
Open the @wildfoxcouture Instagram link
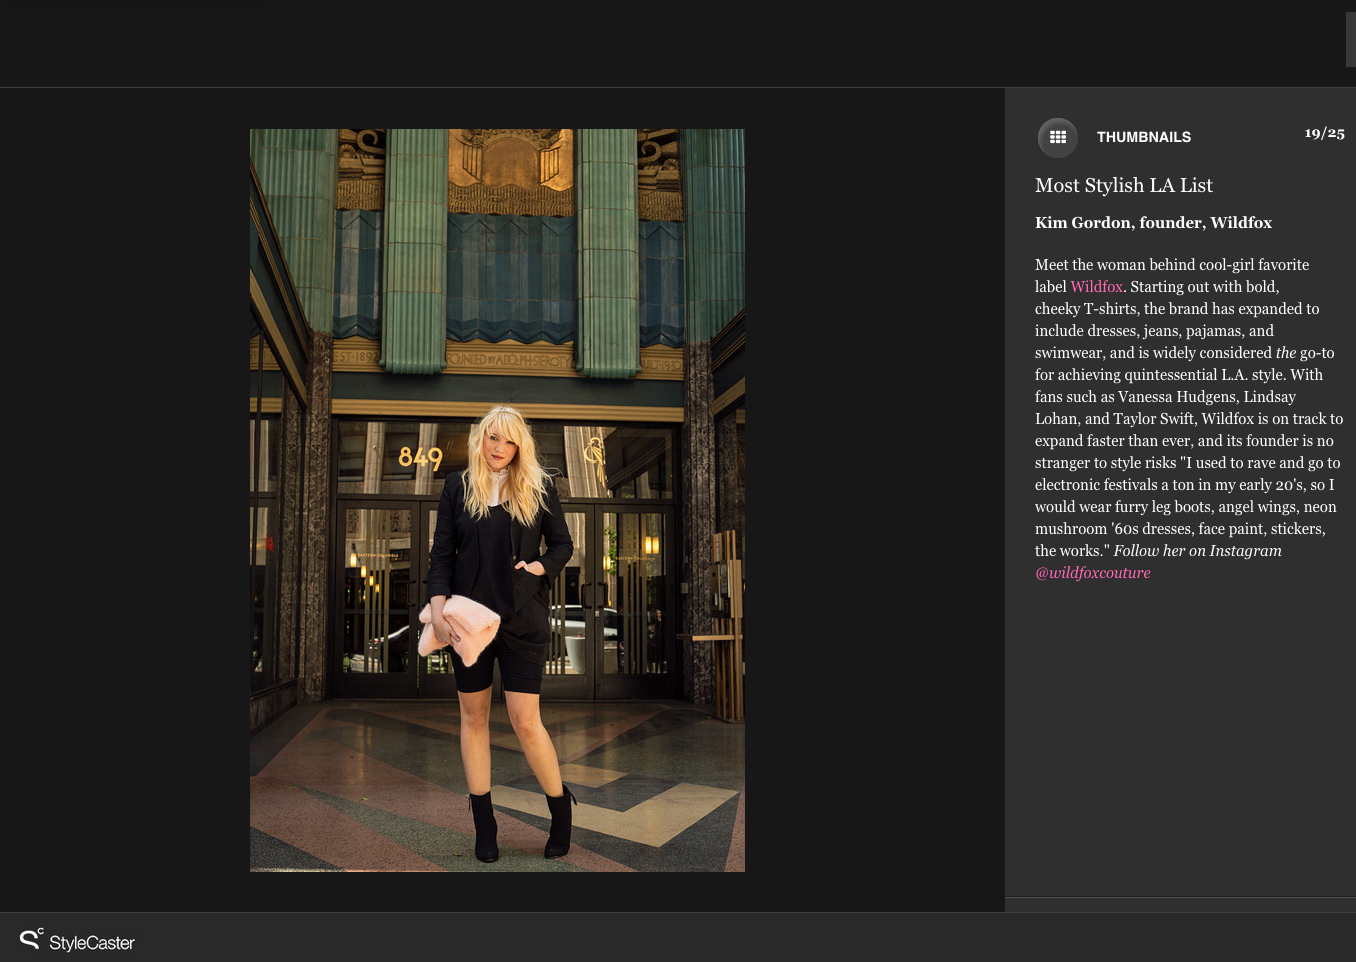click(1092, 573)
